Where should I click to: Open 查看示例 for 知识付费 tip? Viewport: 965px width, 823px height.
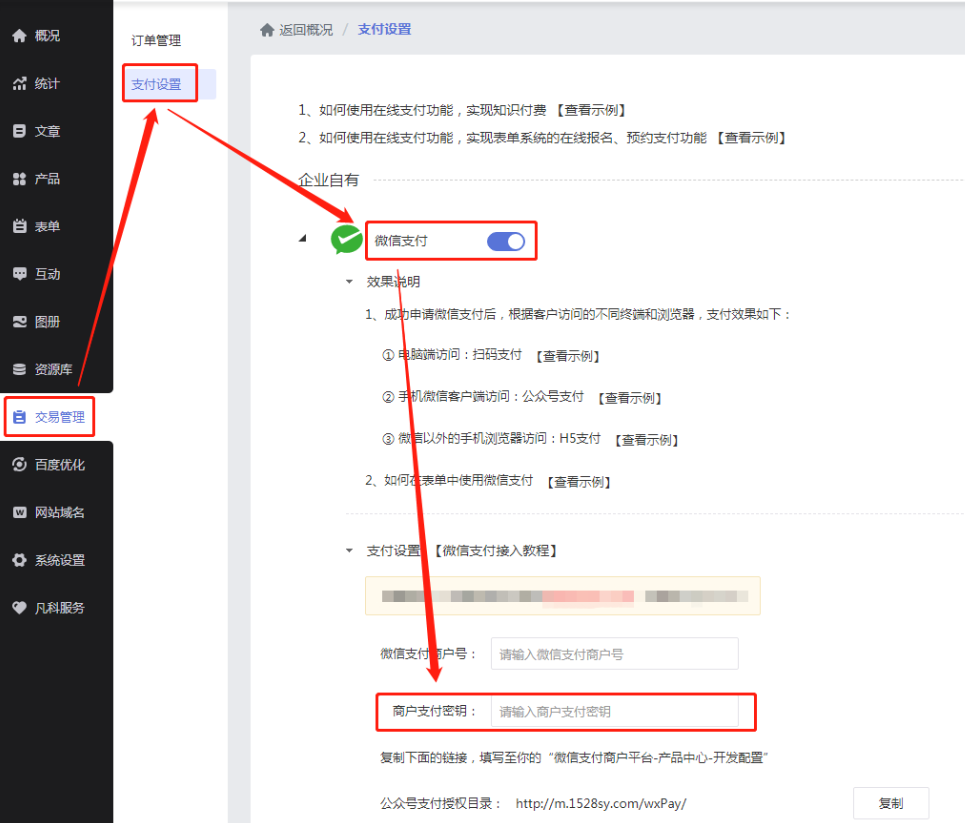pos(591,110)
